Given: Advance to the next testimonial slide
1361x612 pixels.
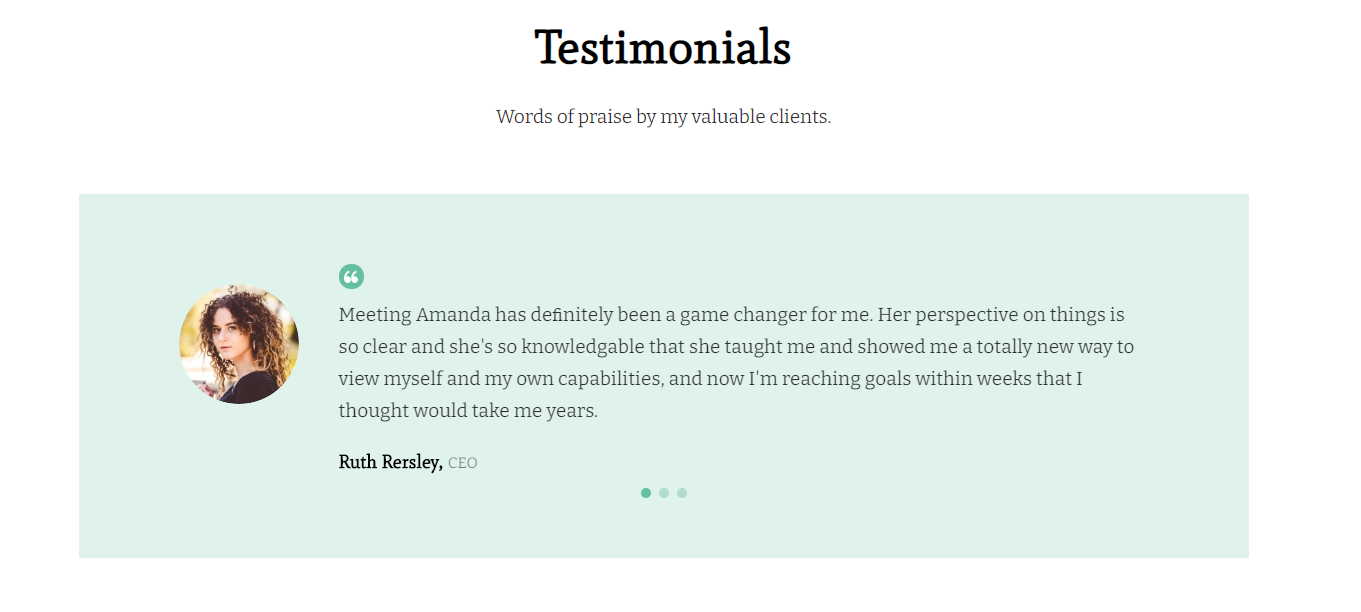Looking at the screenshot, I should coord(663,492).
